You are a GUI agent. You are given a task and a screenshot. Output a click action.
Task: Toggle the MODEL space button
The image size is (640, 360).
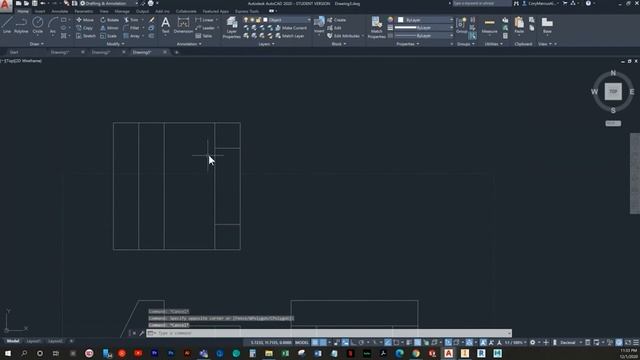click(x=302, y=342)
